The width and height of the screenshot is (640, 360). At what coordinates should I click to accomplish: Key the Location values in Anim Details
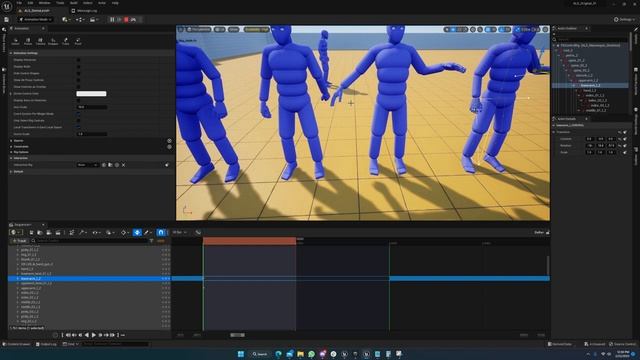[625, 139]
